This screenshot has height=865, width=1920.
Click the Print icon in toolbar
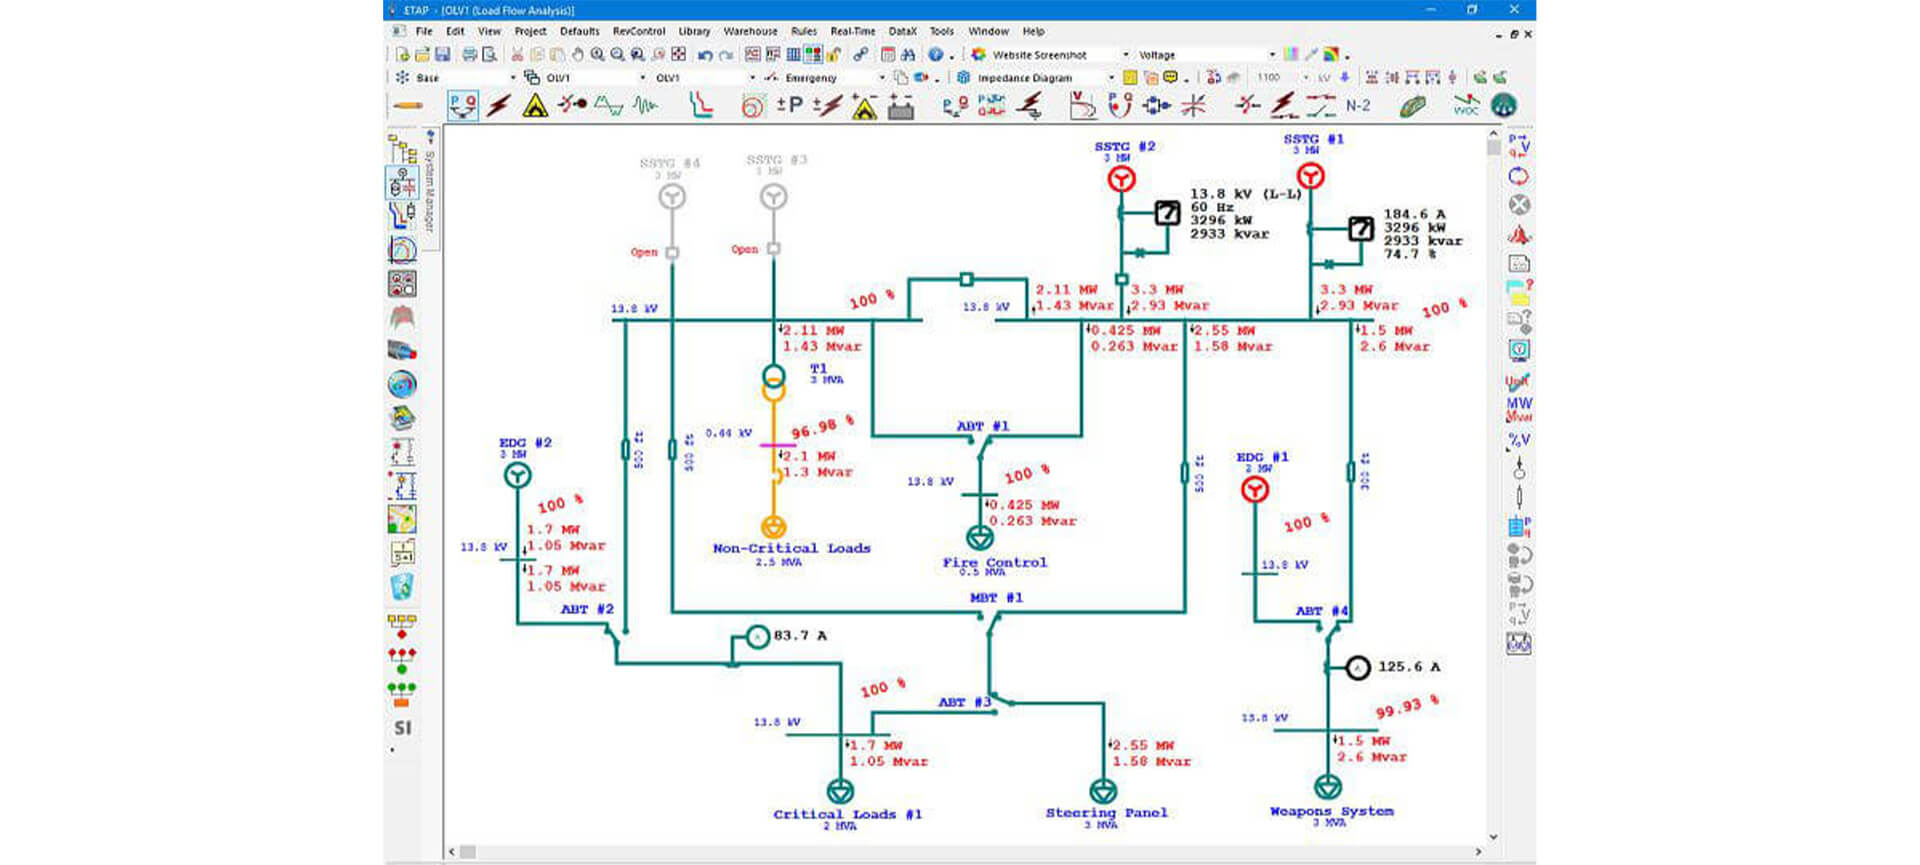tap(469, 55)
